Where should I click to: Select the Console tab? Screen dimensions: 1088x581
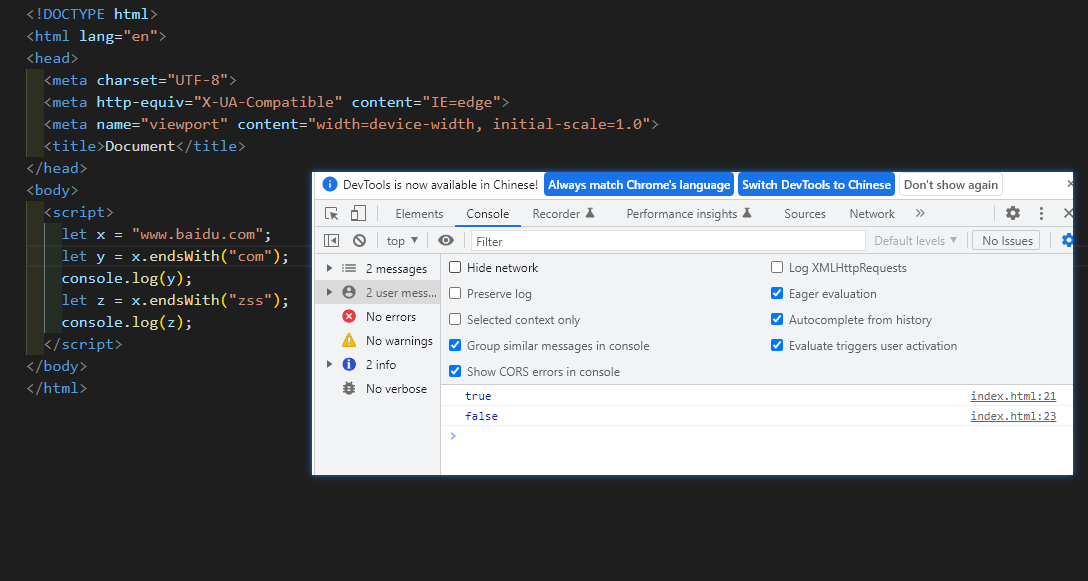[x=488, y=214]
